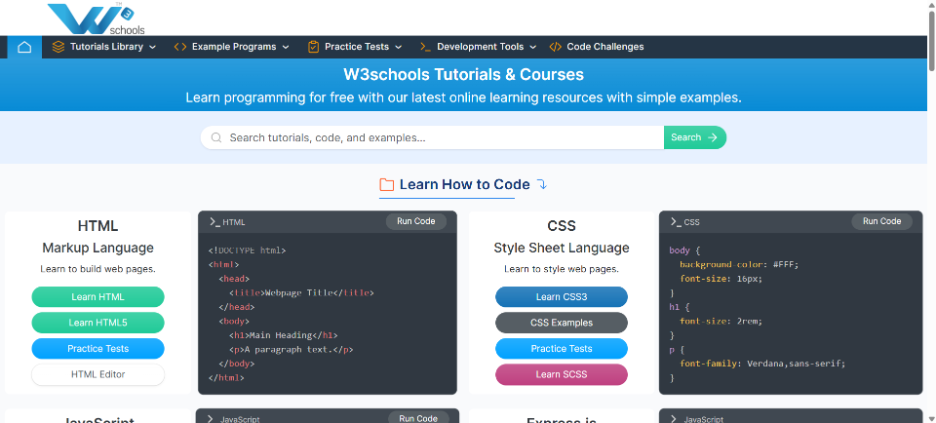Run Code in the first JavaScript panel
The width and height of the screenshot is (936, 423).
(418, 418)
